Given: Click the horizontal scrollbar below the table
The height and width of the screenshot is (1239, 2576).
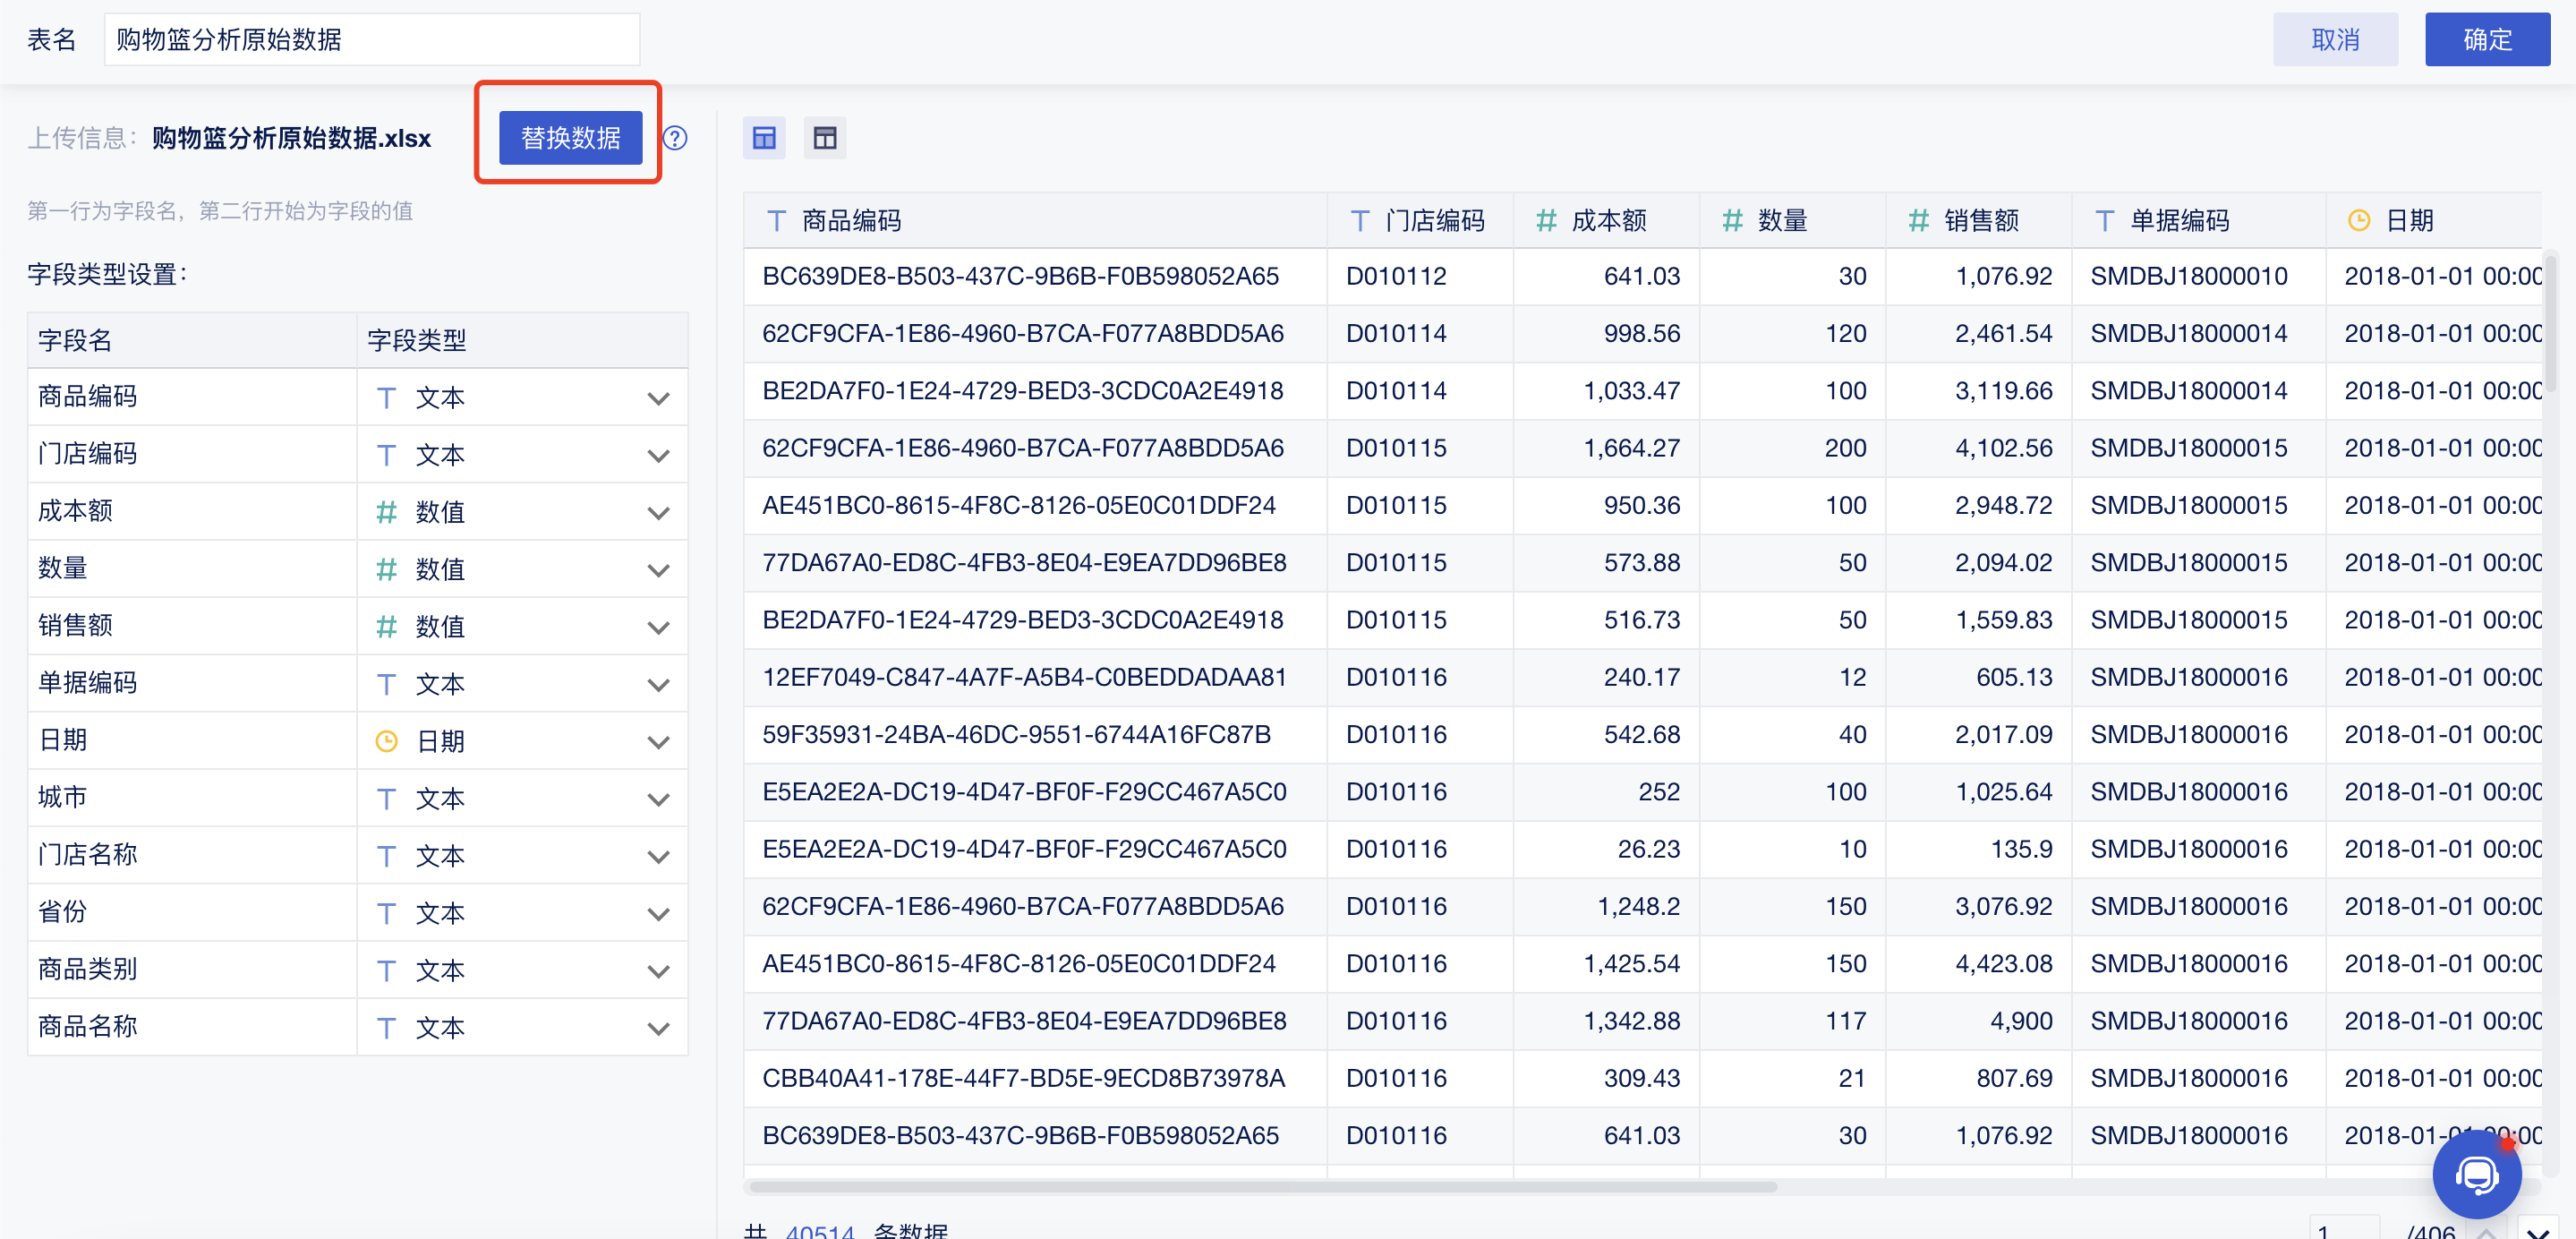Looking at the screenshot, I should (x=1262, y=1187).
